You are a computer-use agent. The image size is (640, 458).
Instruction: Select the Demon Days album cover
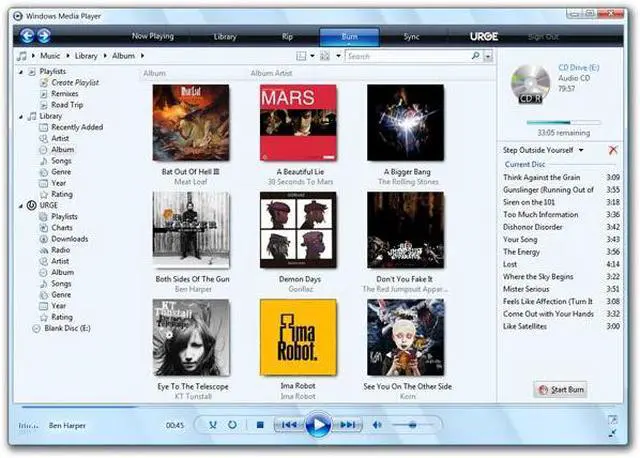[x=298, y=230]
